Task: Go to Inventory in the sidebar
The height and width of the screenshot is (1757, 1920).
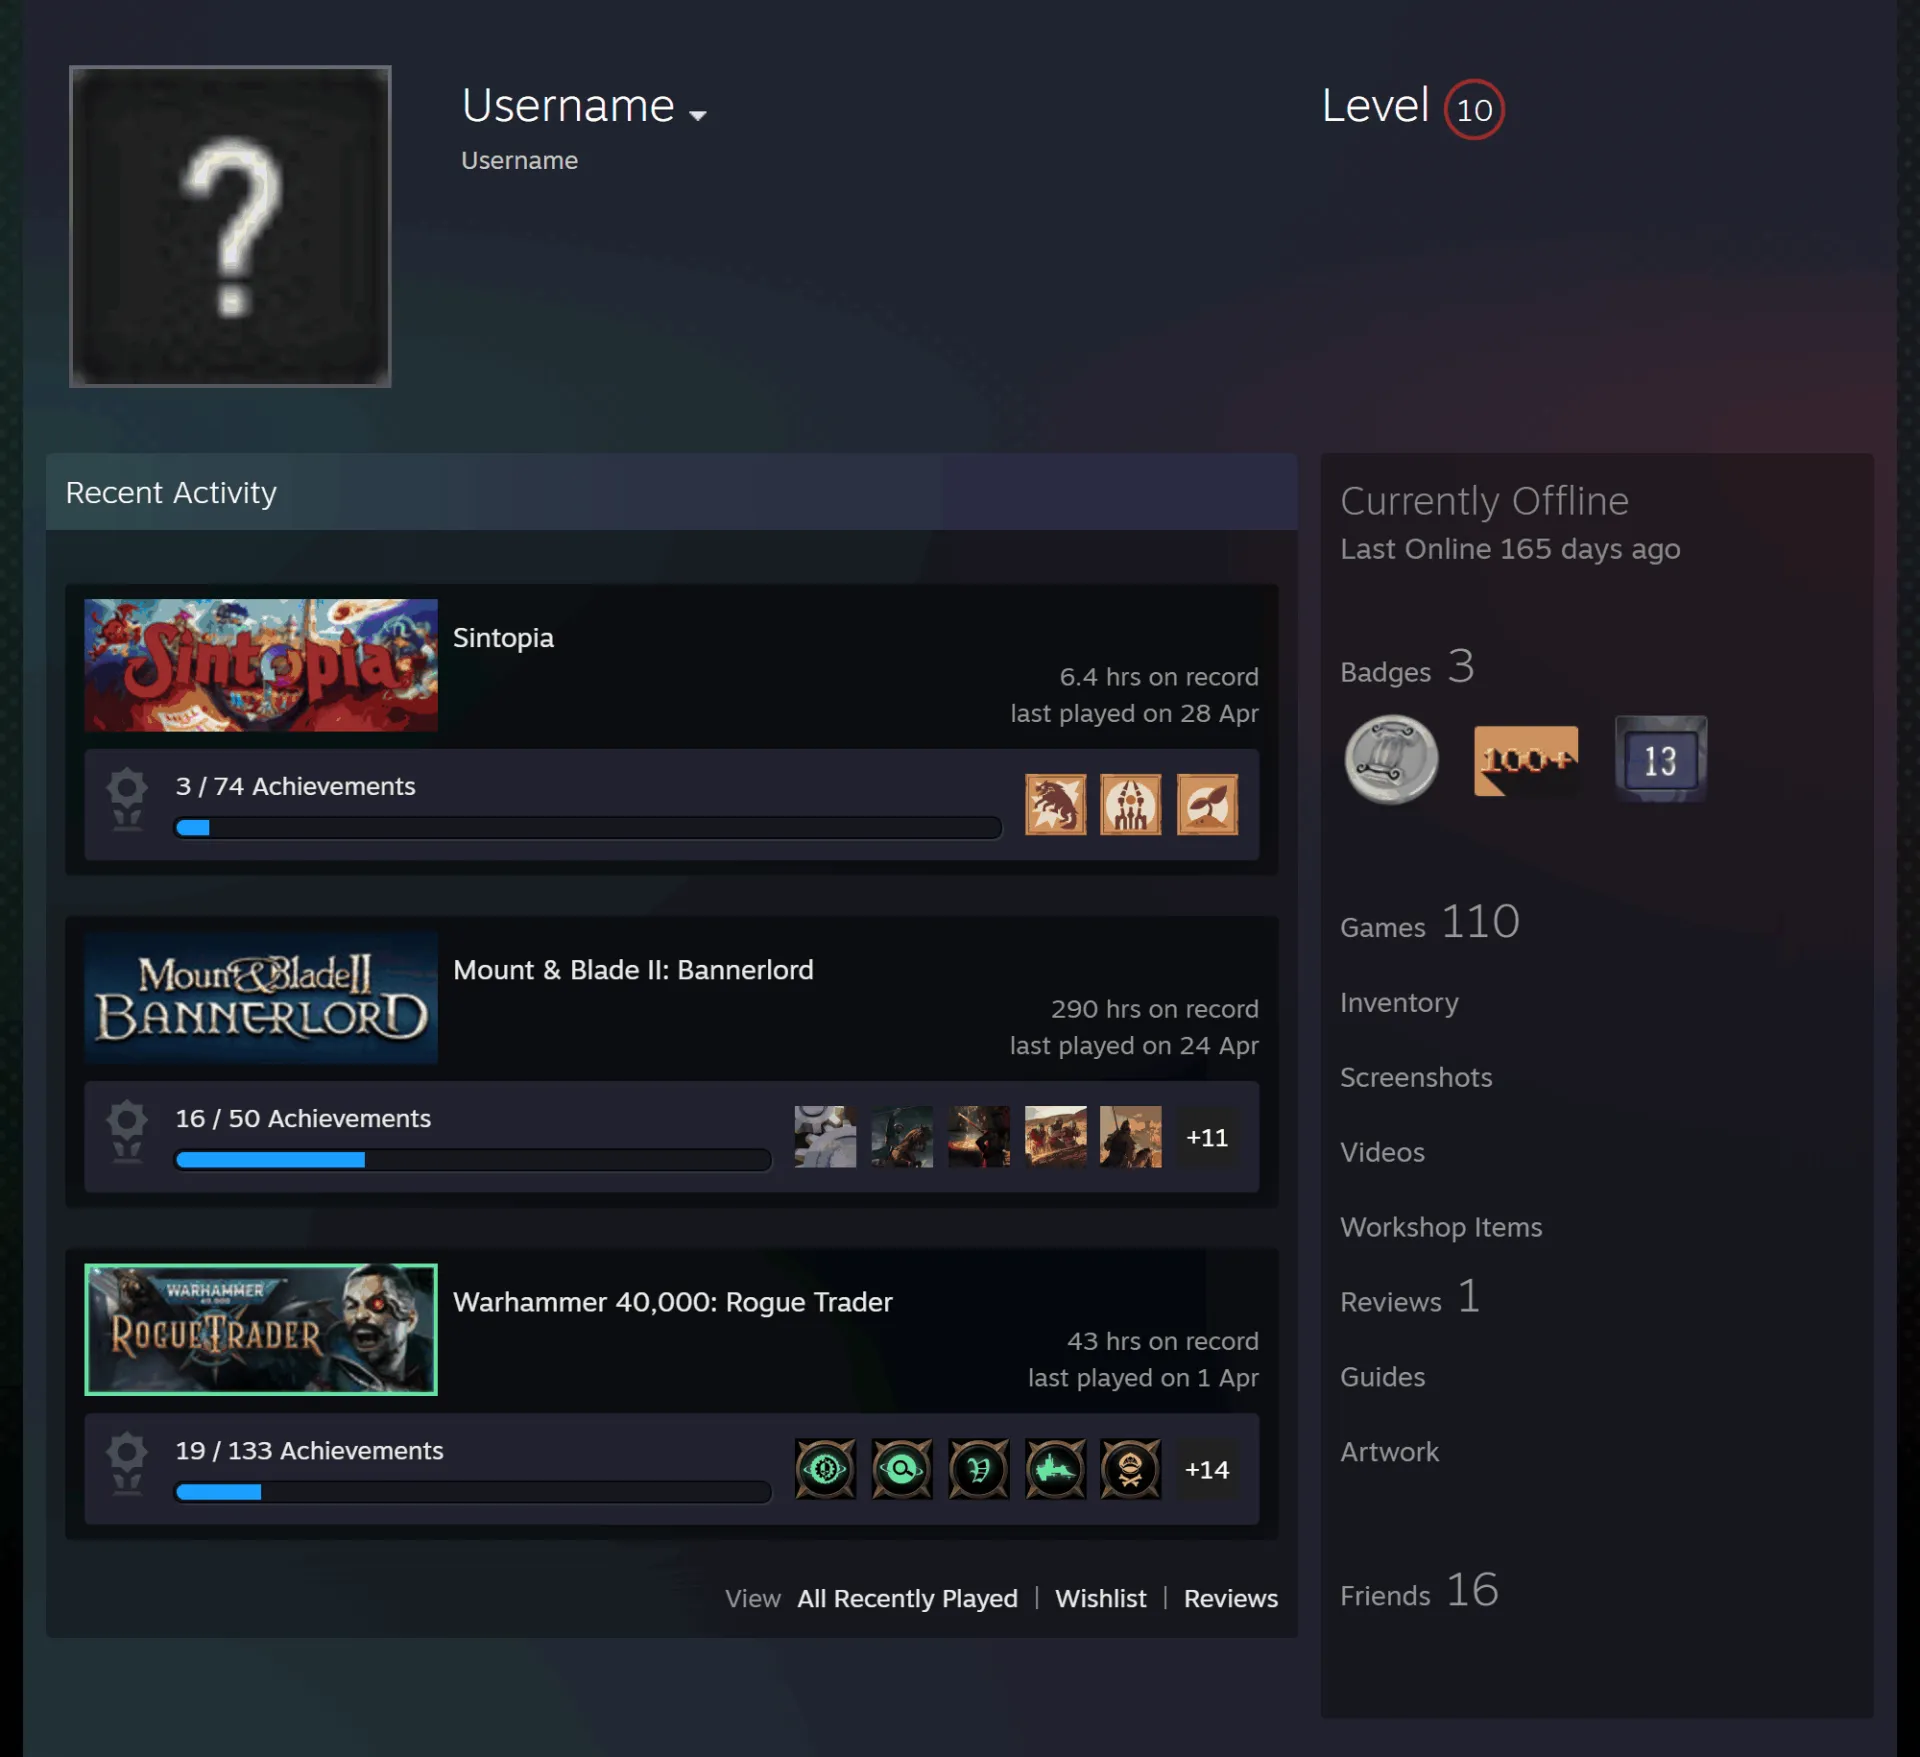Action: pos(1399,1002)
